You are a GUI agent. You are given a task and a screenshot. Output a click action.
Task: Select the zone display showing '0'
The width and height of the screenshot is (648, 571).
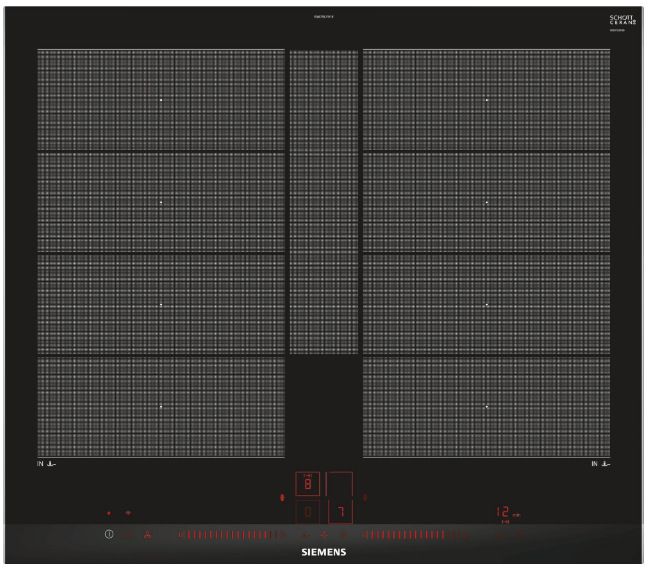click(307, 513)
